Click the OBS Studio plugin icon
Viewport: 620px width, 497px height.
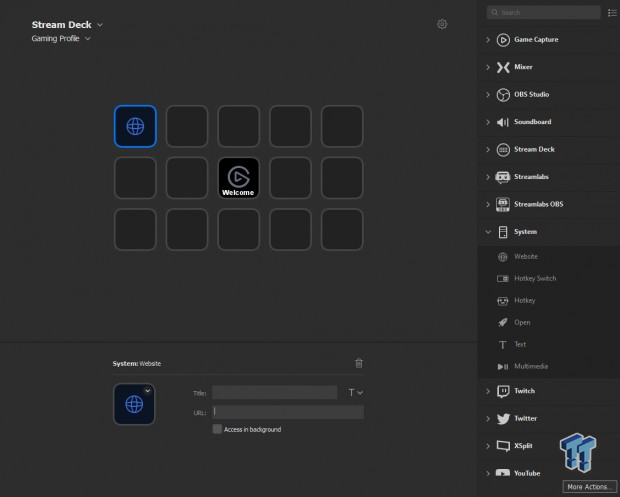point(503,95)
